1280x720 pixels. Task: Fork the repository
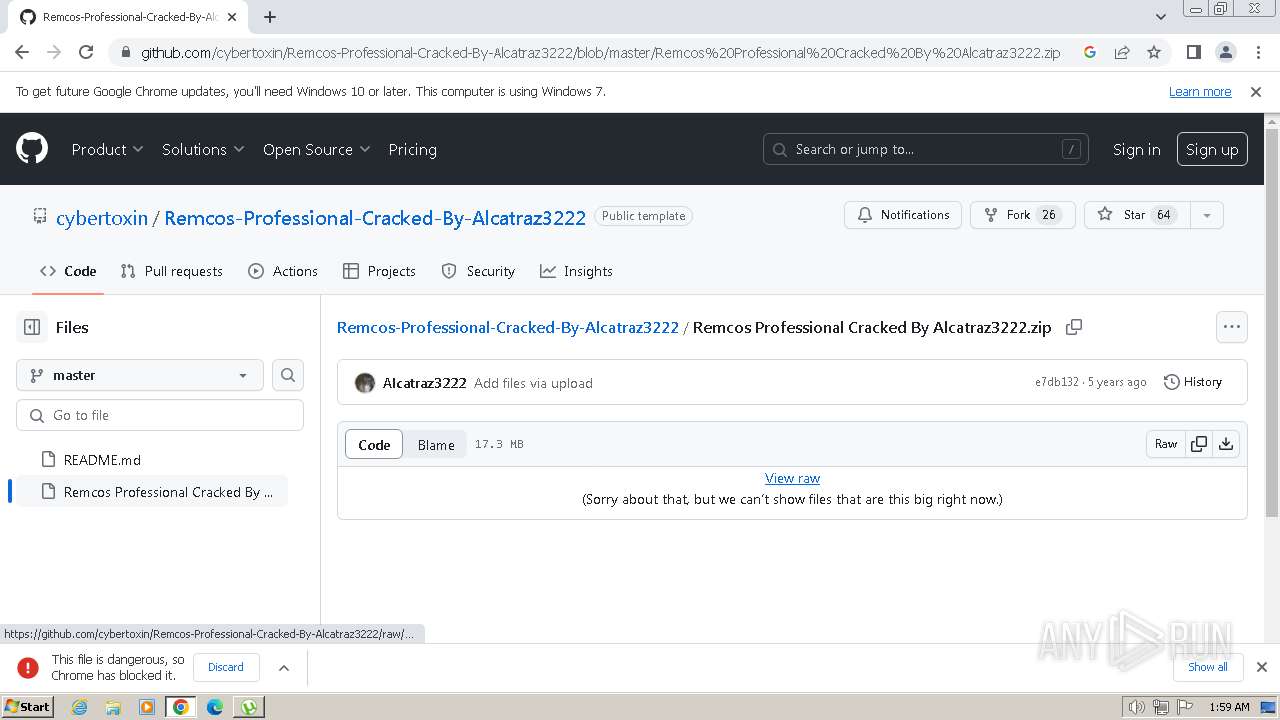1022,215
